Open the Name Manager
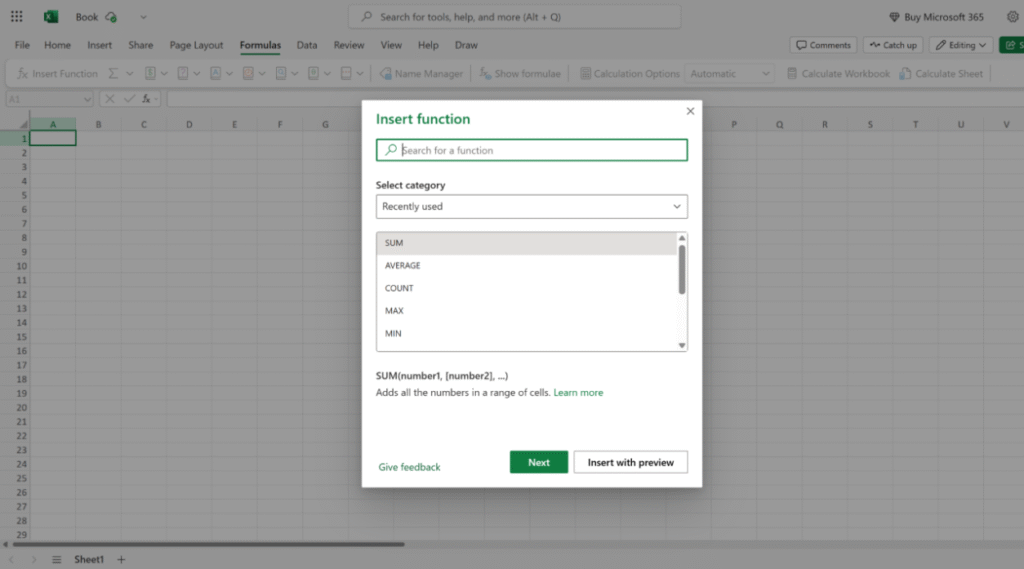 pos(421,74)
